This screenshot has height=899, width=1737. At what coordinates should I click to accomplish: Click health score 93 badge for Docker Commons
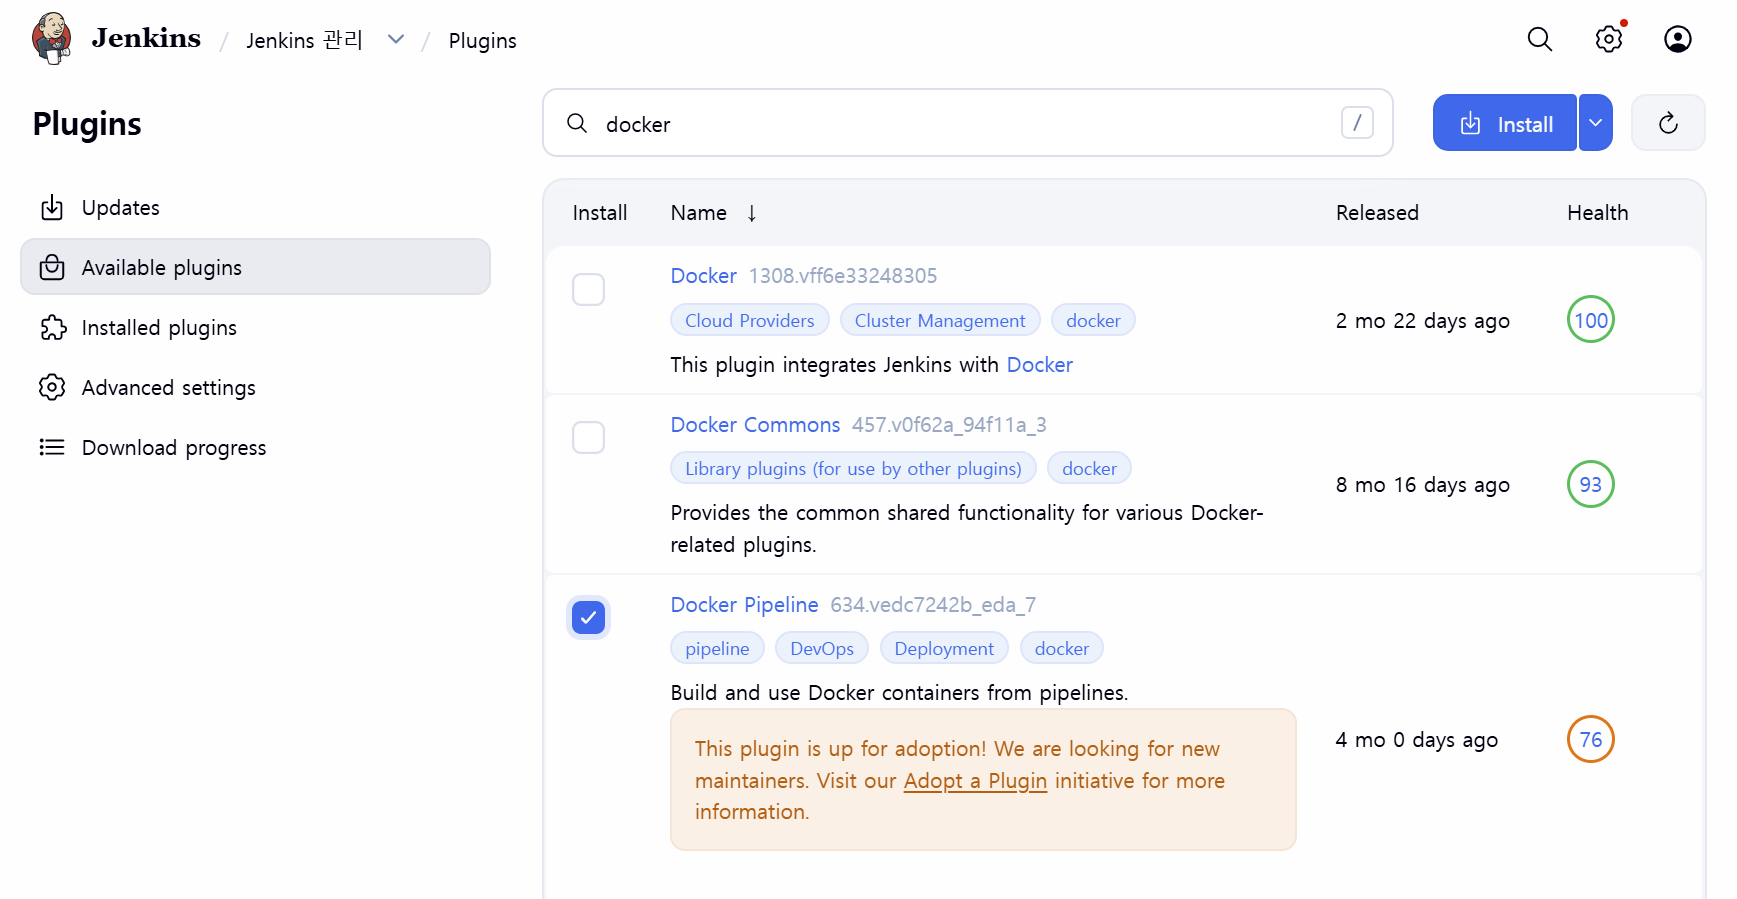pyautogui.click(x=1591, y=484)
